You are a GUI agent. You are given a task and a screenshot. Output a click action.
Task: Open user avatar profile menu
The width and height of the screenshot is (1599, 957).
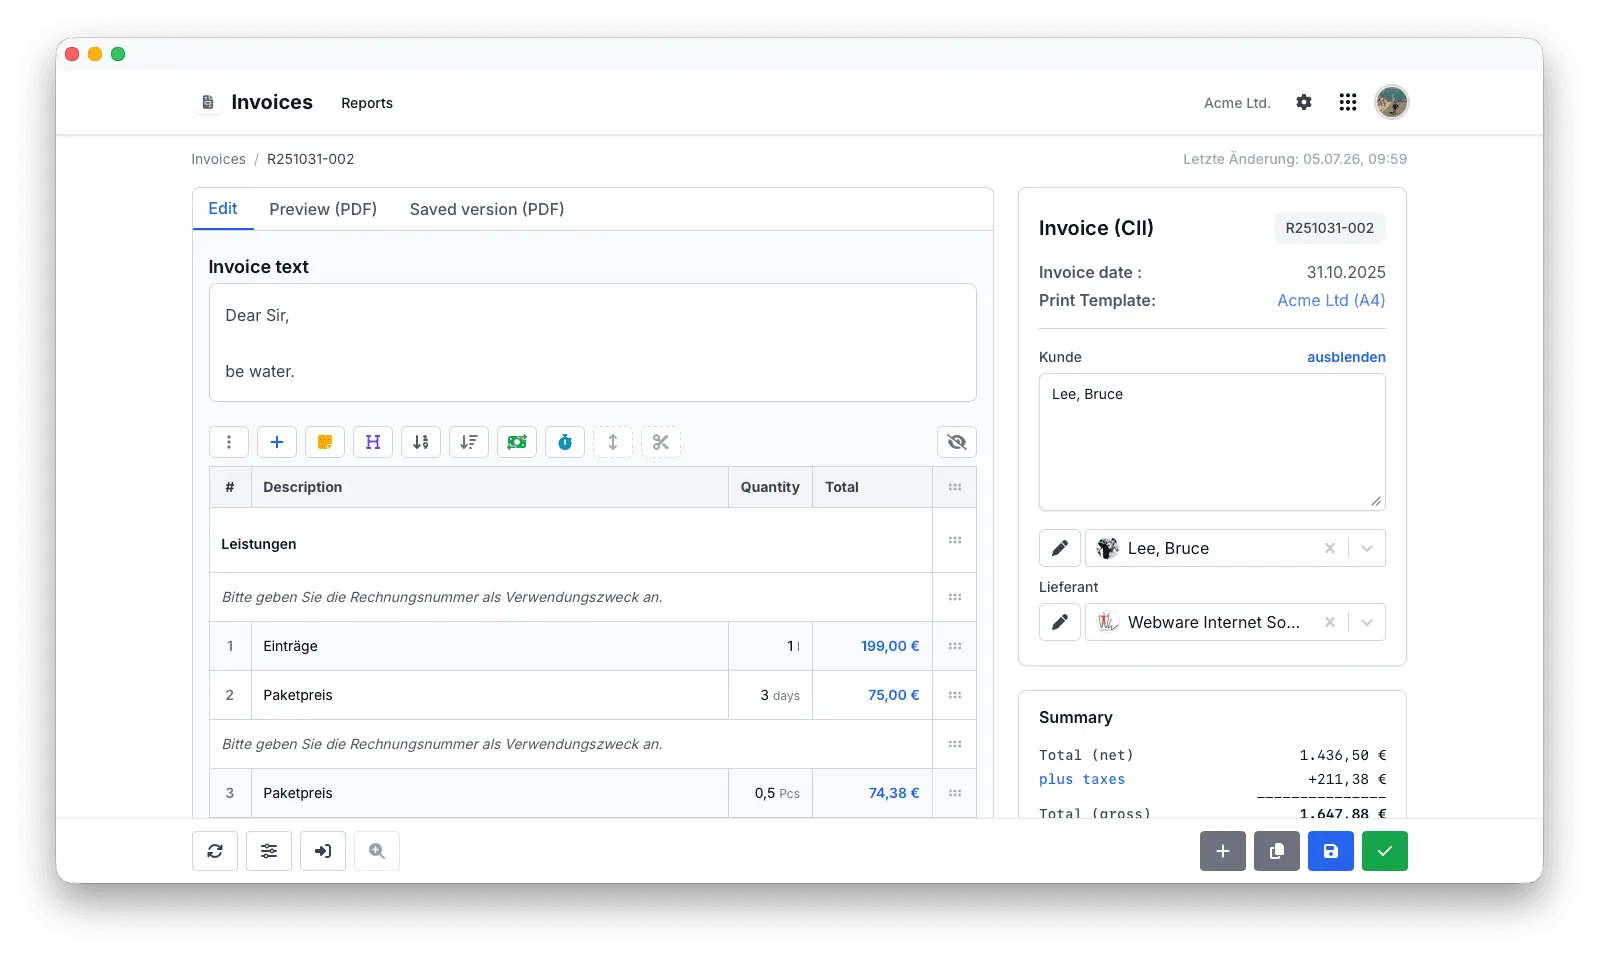[x=1392, y=102]
